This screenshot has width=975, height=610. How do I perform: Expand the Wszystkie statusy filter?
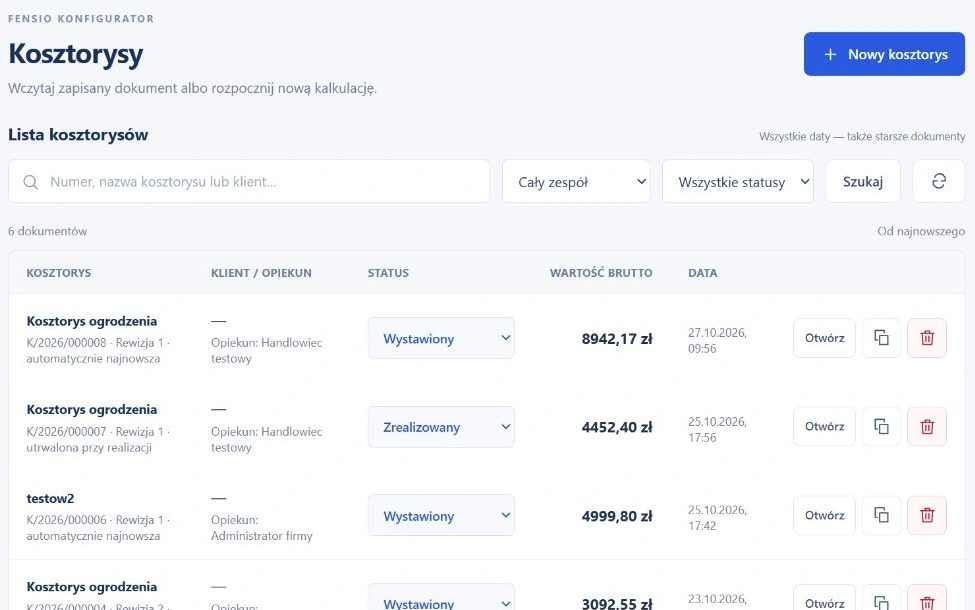pyautogui.click(x=737, y=181)
